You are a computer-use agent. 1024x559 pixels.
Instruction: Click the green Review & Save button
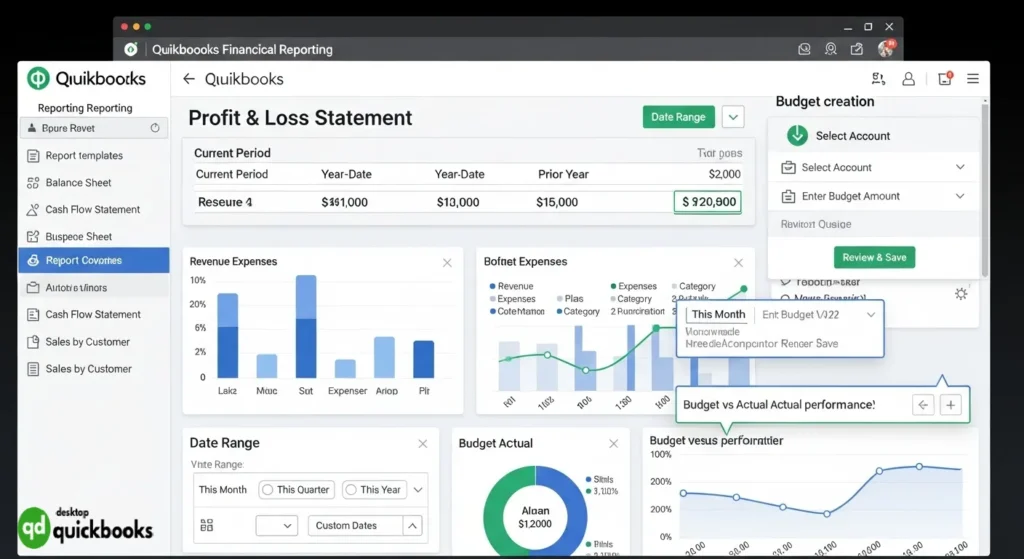tap(874, 257)
